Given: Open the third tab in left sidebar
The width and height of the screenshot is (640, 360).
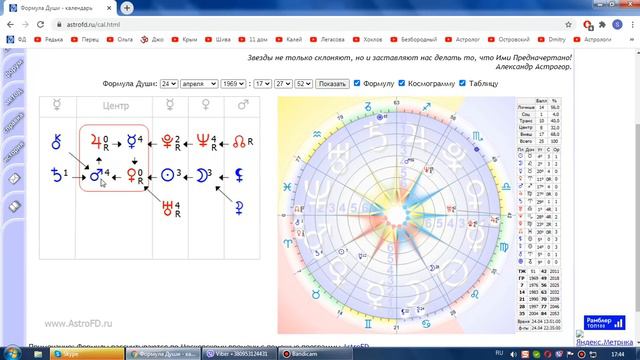Looking at the screenshot, I should coord(14,123).
